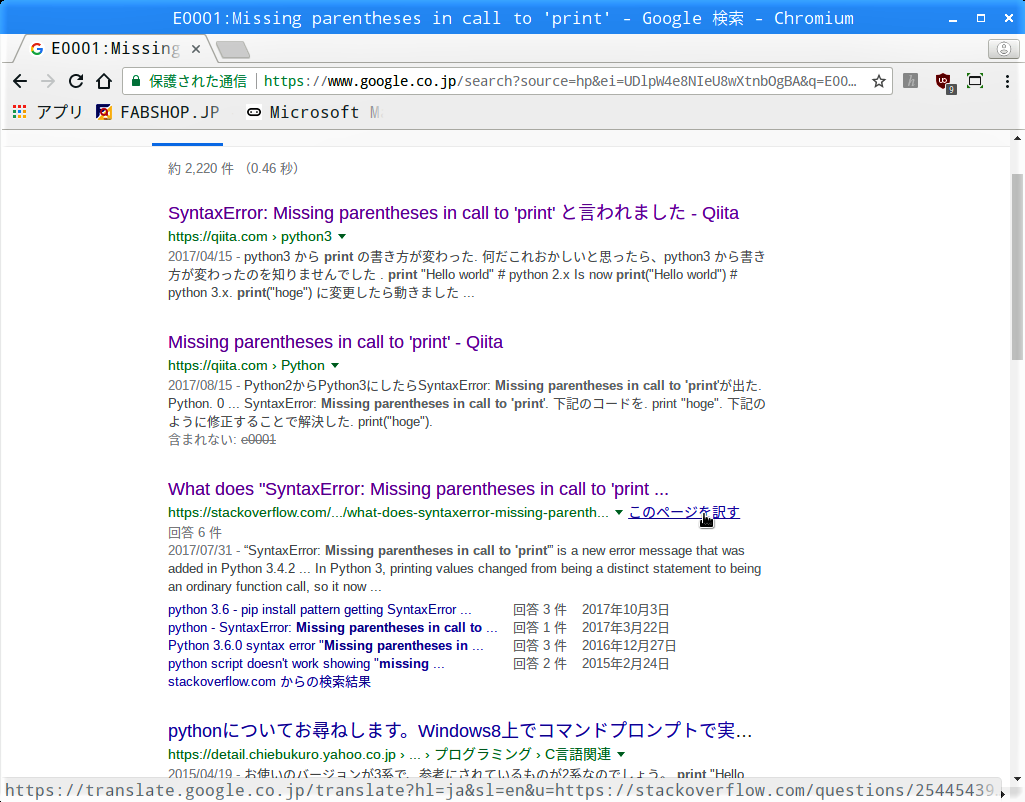Expand the dropdown next to qiita.com › python3
The height and width of the screenshot is (802, 1025).
coord(342,237)
